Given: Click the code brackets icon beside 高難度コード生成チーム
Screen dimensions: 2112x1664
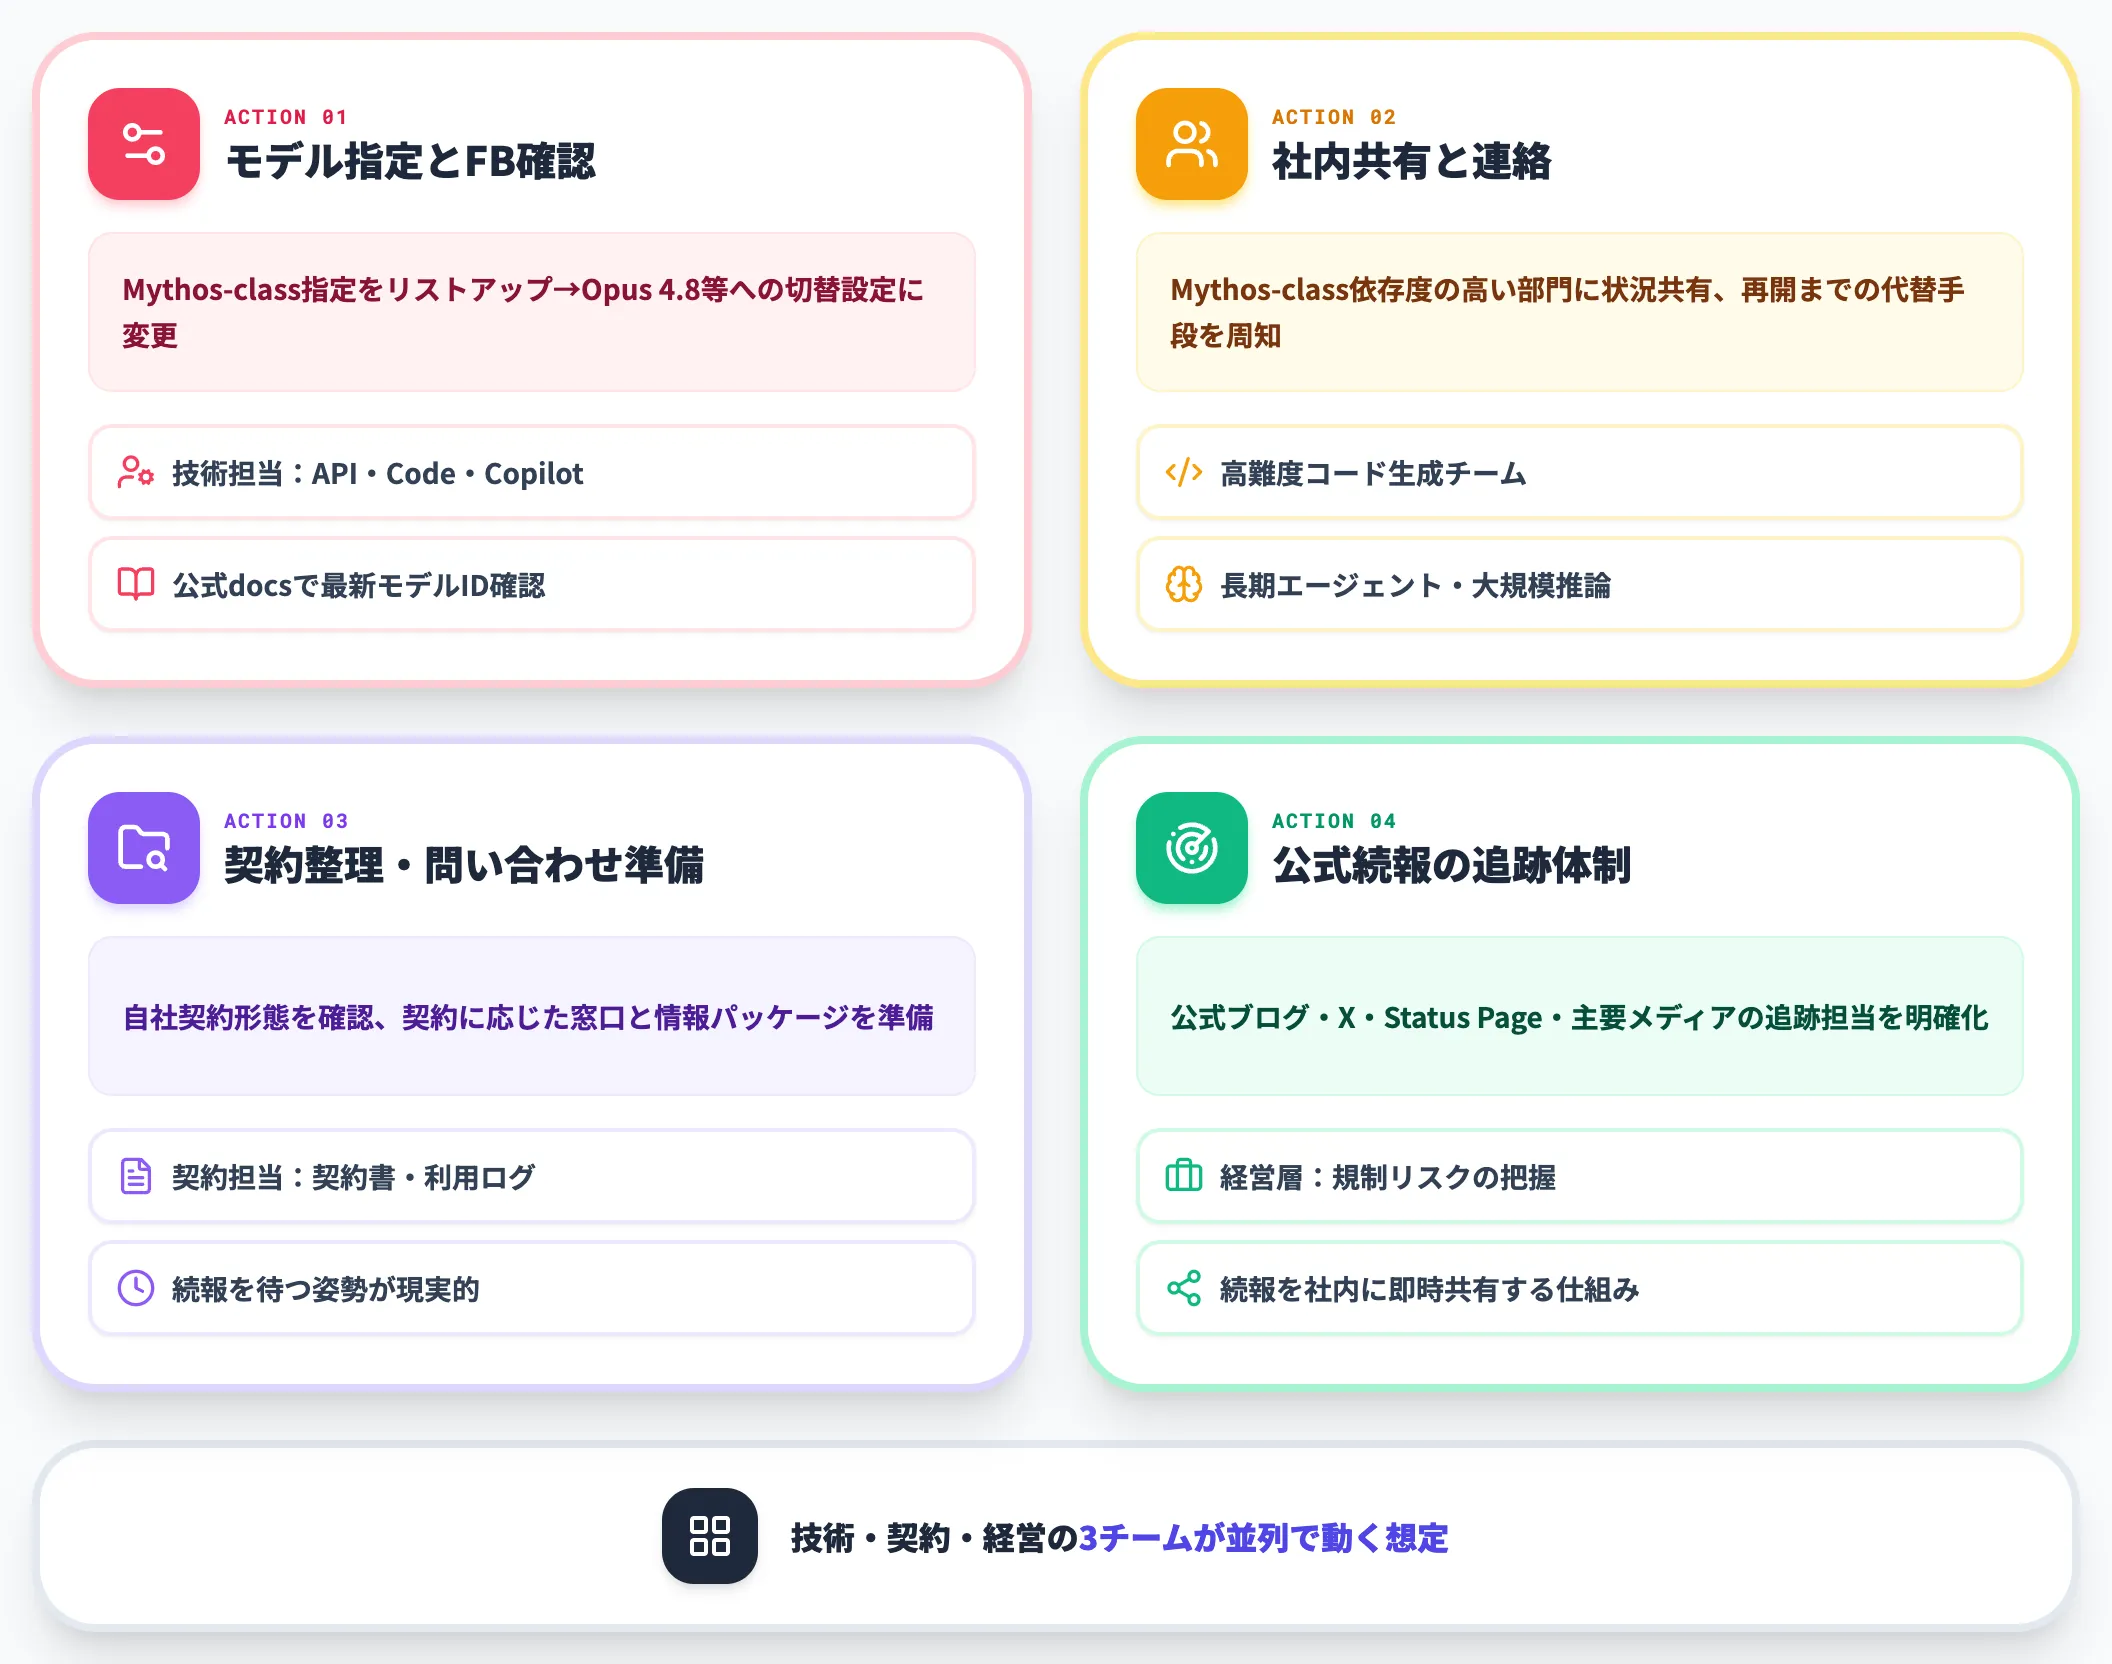Looking at the screenshot, I should [x=1184, y=472].
